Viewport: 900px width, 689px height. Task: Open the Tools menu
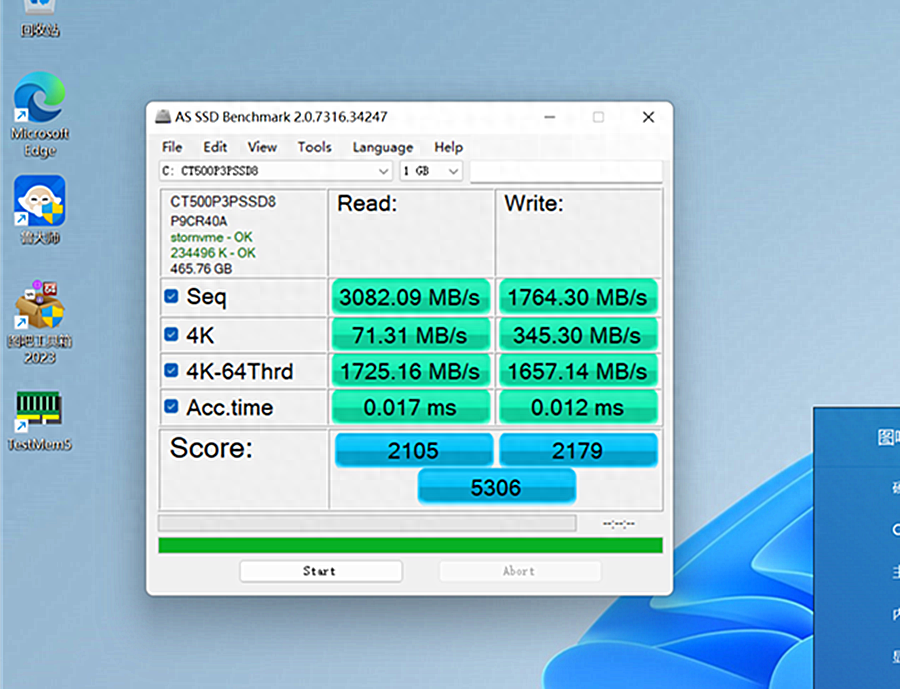point(315,147)
